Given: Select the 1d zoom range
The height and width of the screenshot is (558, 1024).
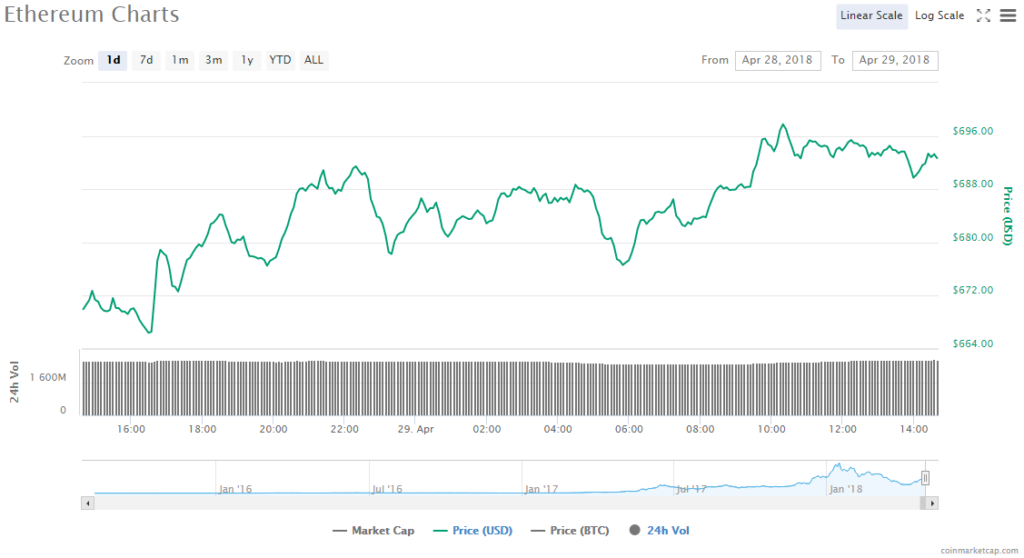Looking at the screenshot, I should (x=114, y=60).
